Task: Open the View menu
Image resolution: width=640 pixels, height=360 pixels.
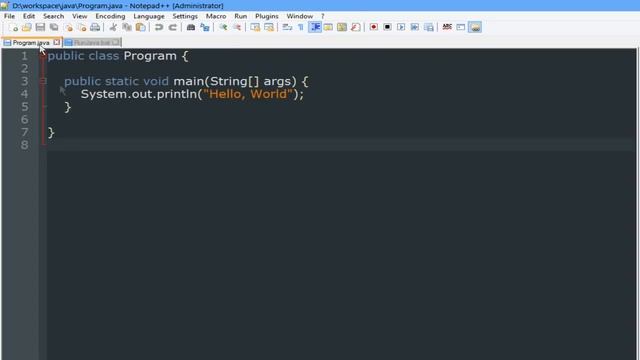Action: pyautogui.click(x=80, y=16)
